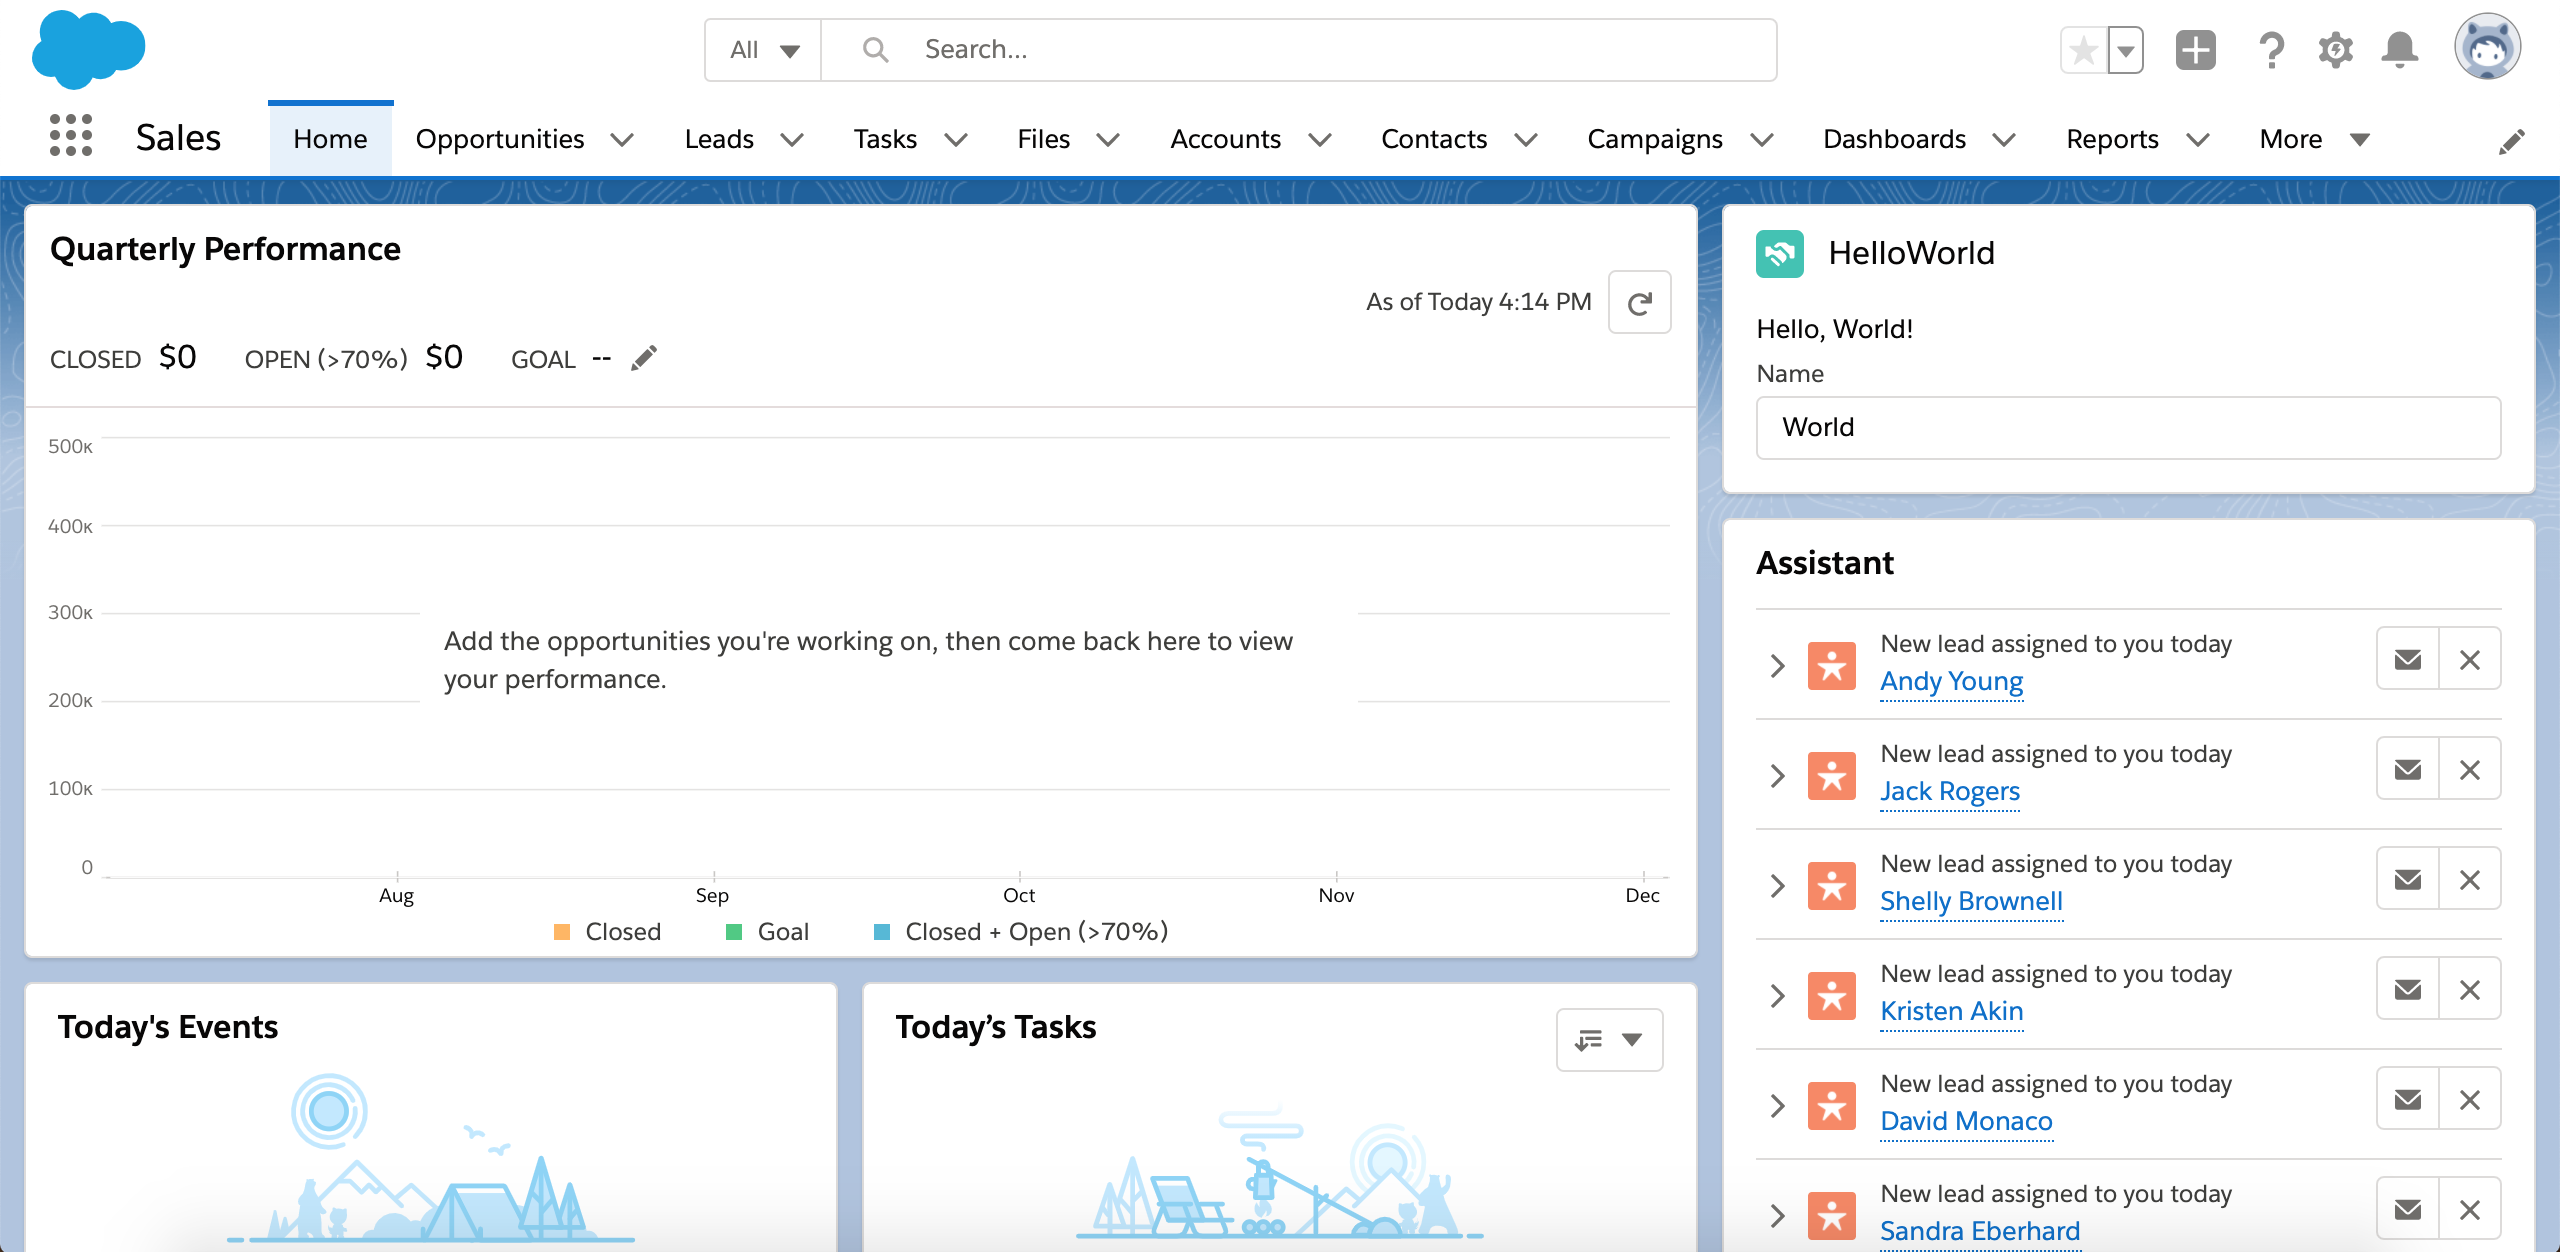This screenshot has width=2560, height=1252.
Task: Refresh the Quarterly Performance chart
Action: [1639, 302]
